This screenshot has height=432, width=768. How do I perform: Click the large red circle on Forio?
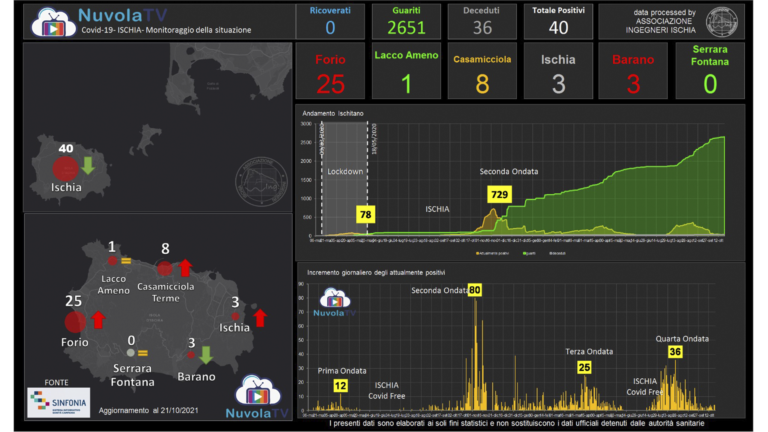point(75,321)
